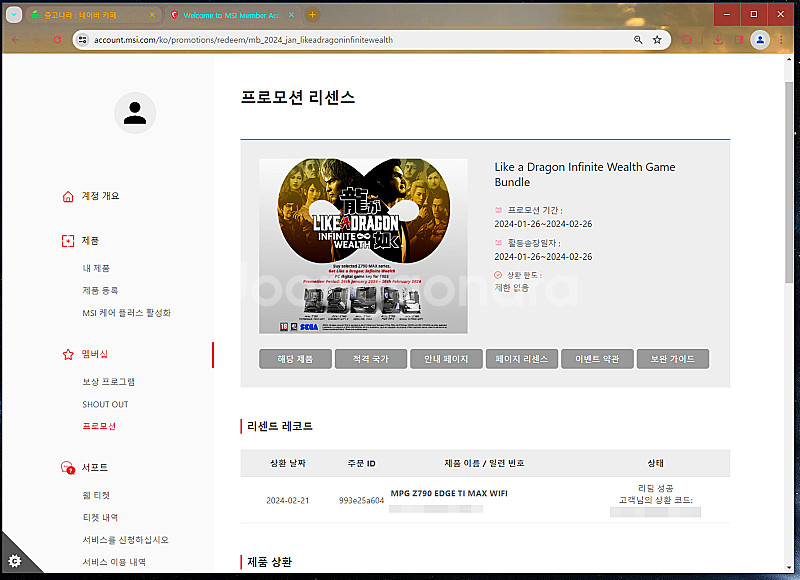Click the date 2024-02-21 cell
Screen dimensions: 800x580
(x=288, y=500)
